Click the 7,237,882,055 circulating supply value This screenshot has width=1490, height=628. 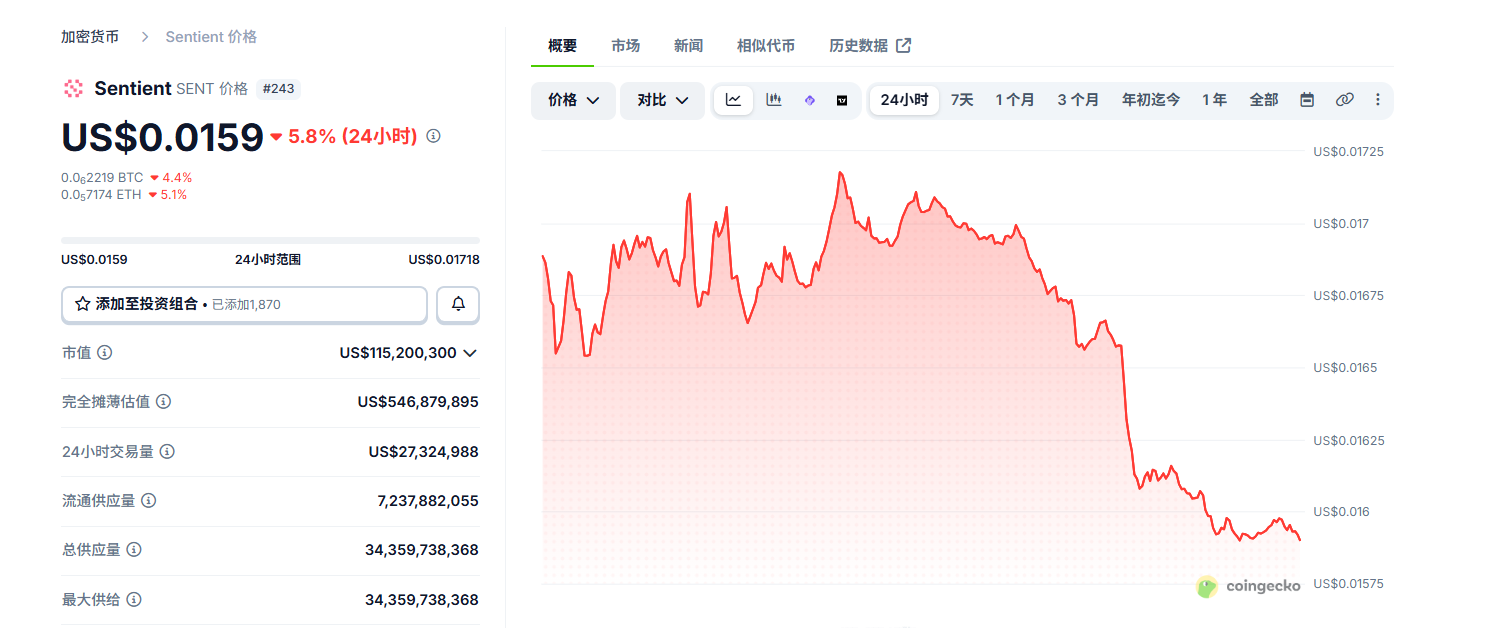pyautogui.click(x=428, y=501)
